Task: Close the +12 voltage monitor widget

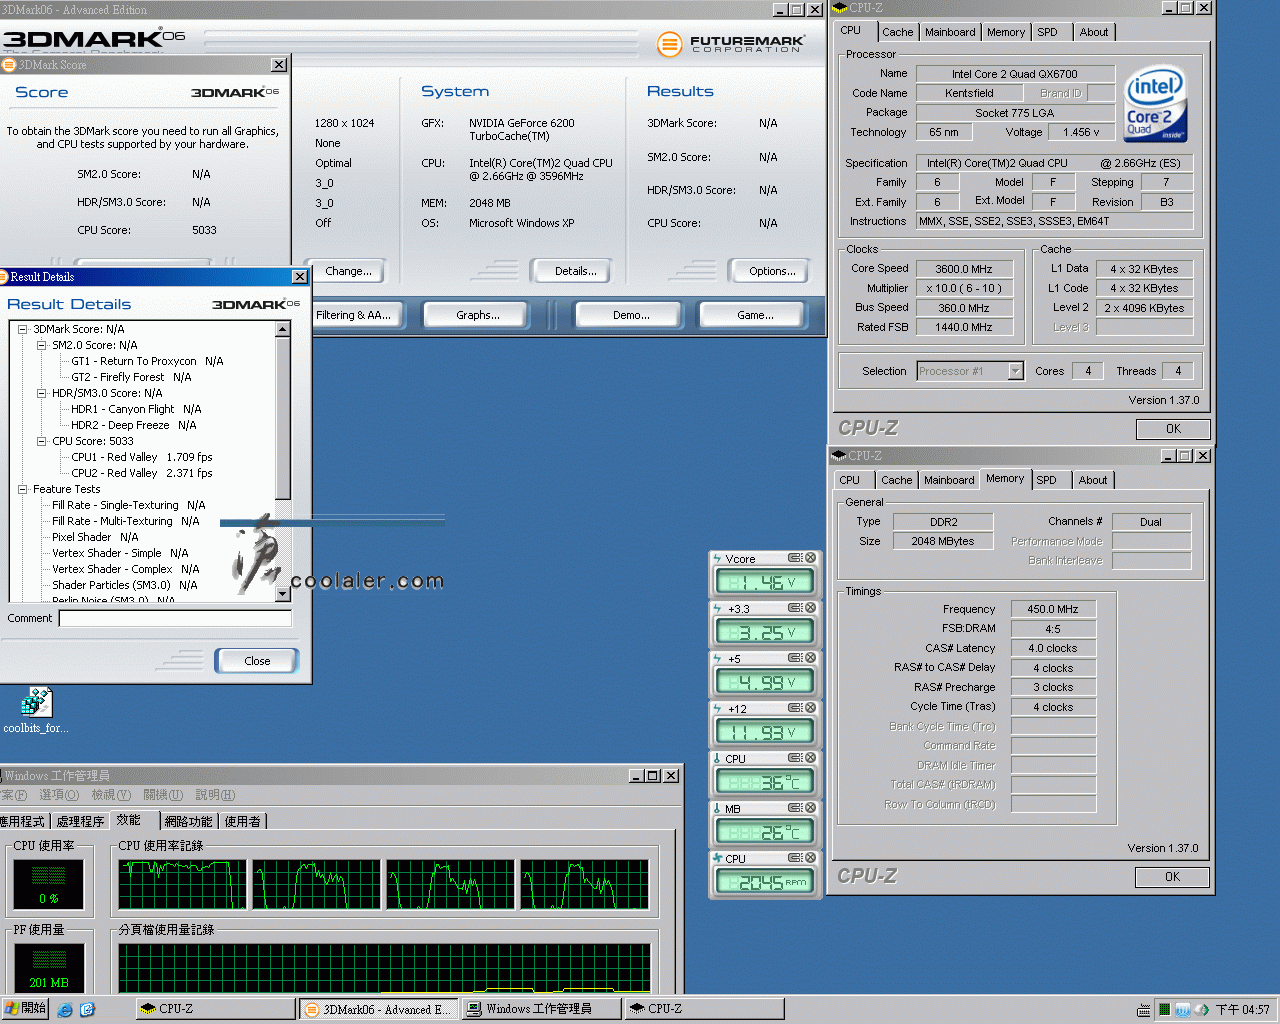Action: 811,708
